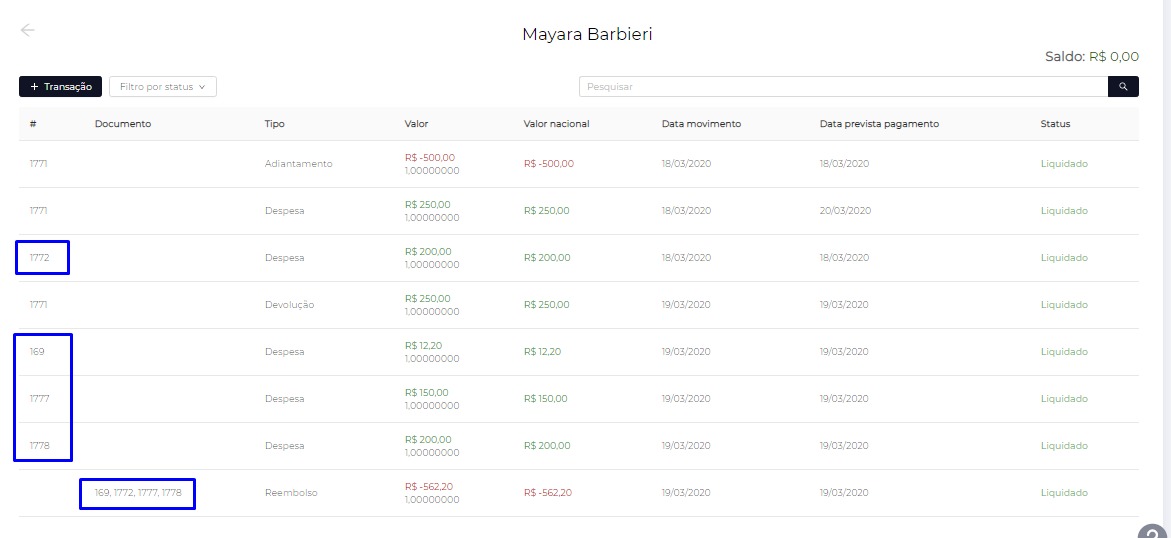
Task: Sort by the Documento column header
Action: click(x=123, y=124)
